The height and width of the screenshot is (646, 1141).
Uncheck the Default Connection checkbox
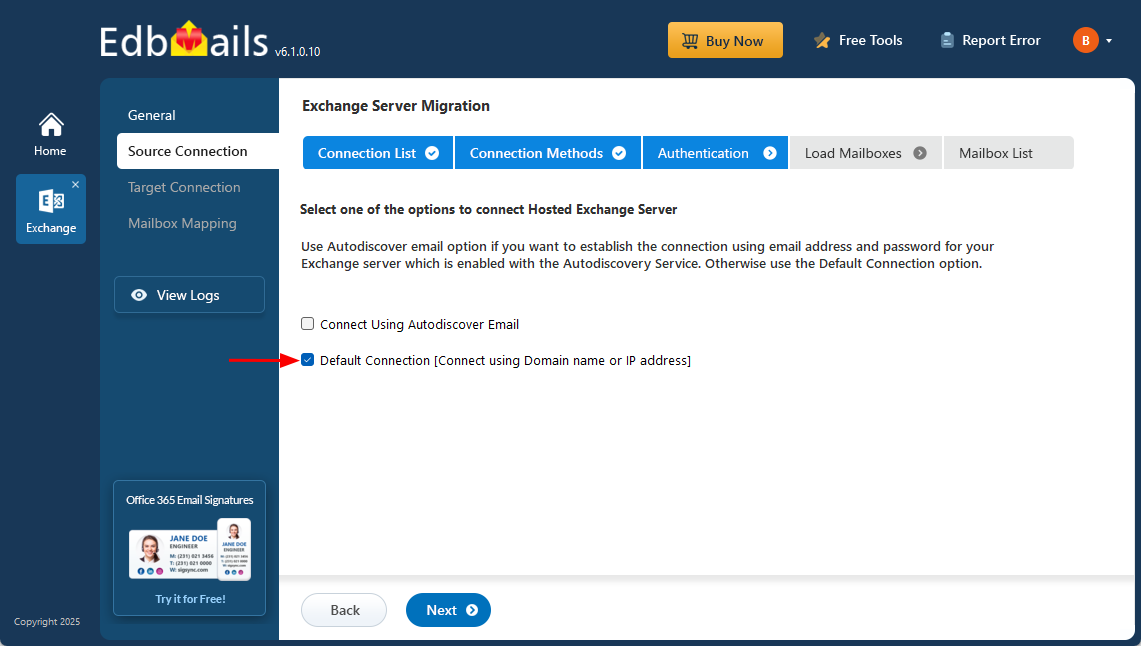pos(308,359)
